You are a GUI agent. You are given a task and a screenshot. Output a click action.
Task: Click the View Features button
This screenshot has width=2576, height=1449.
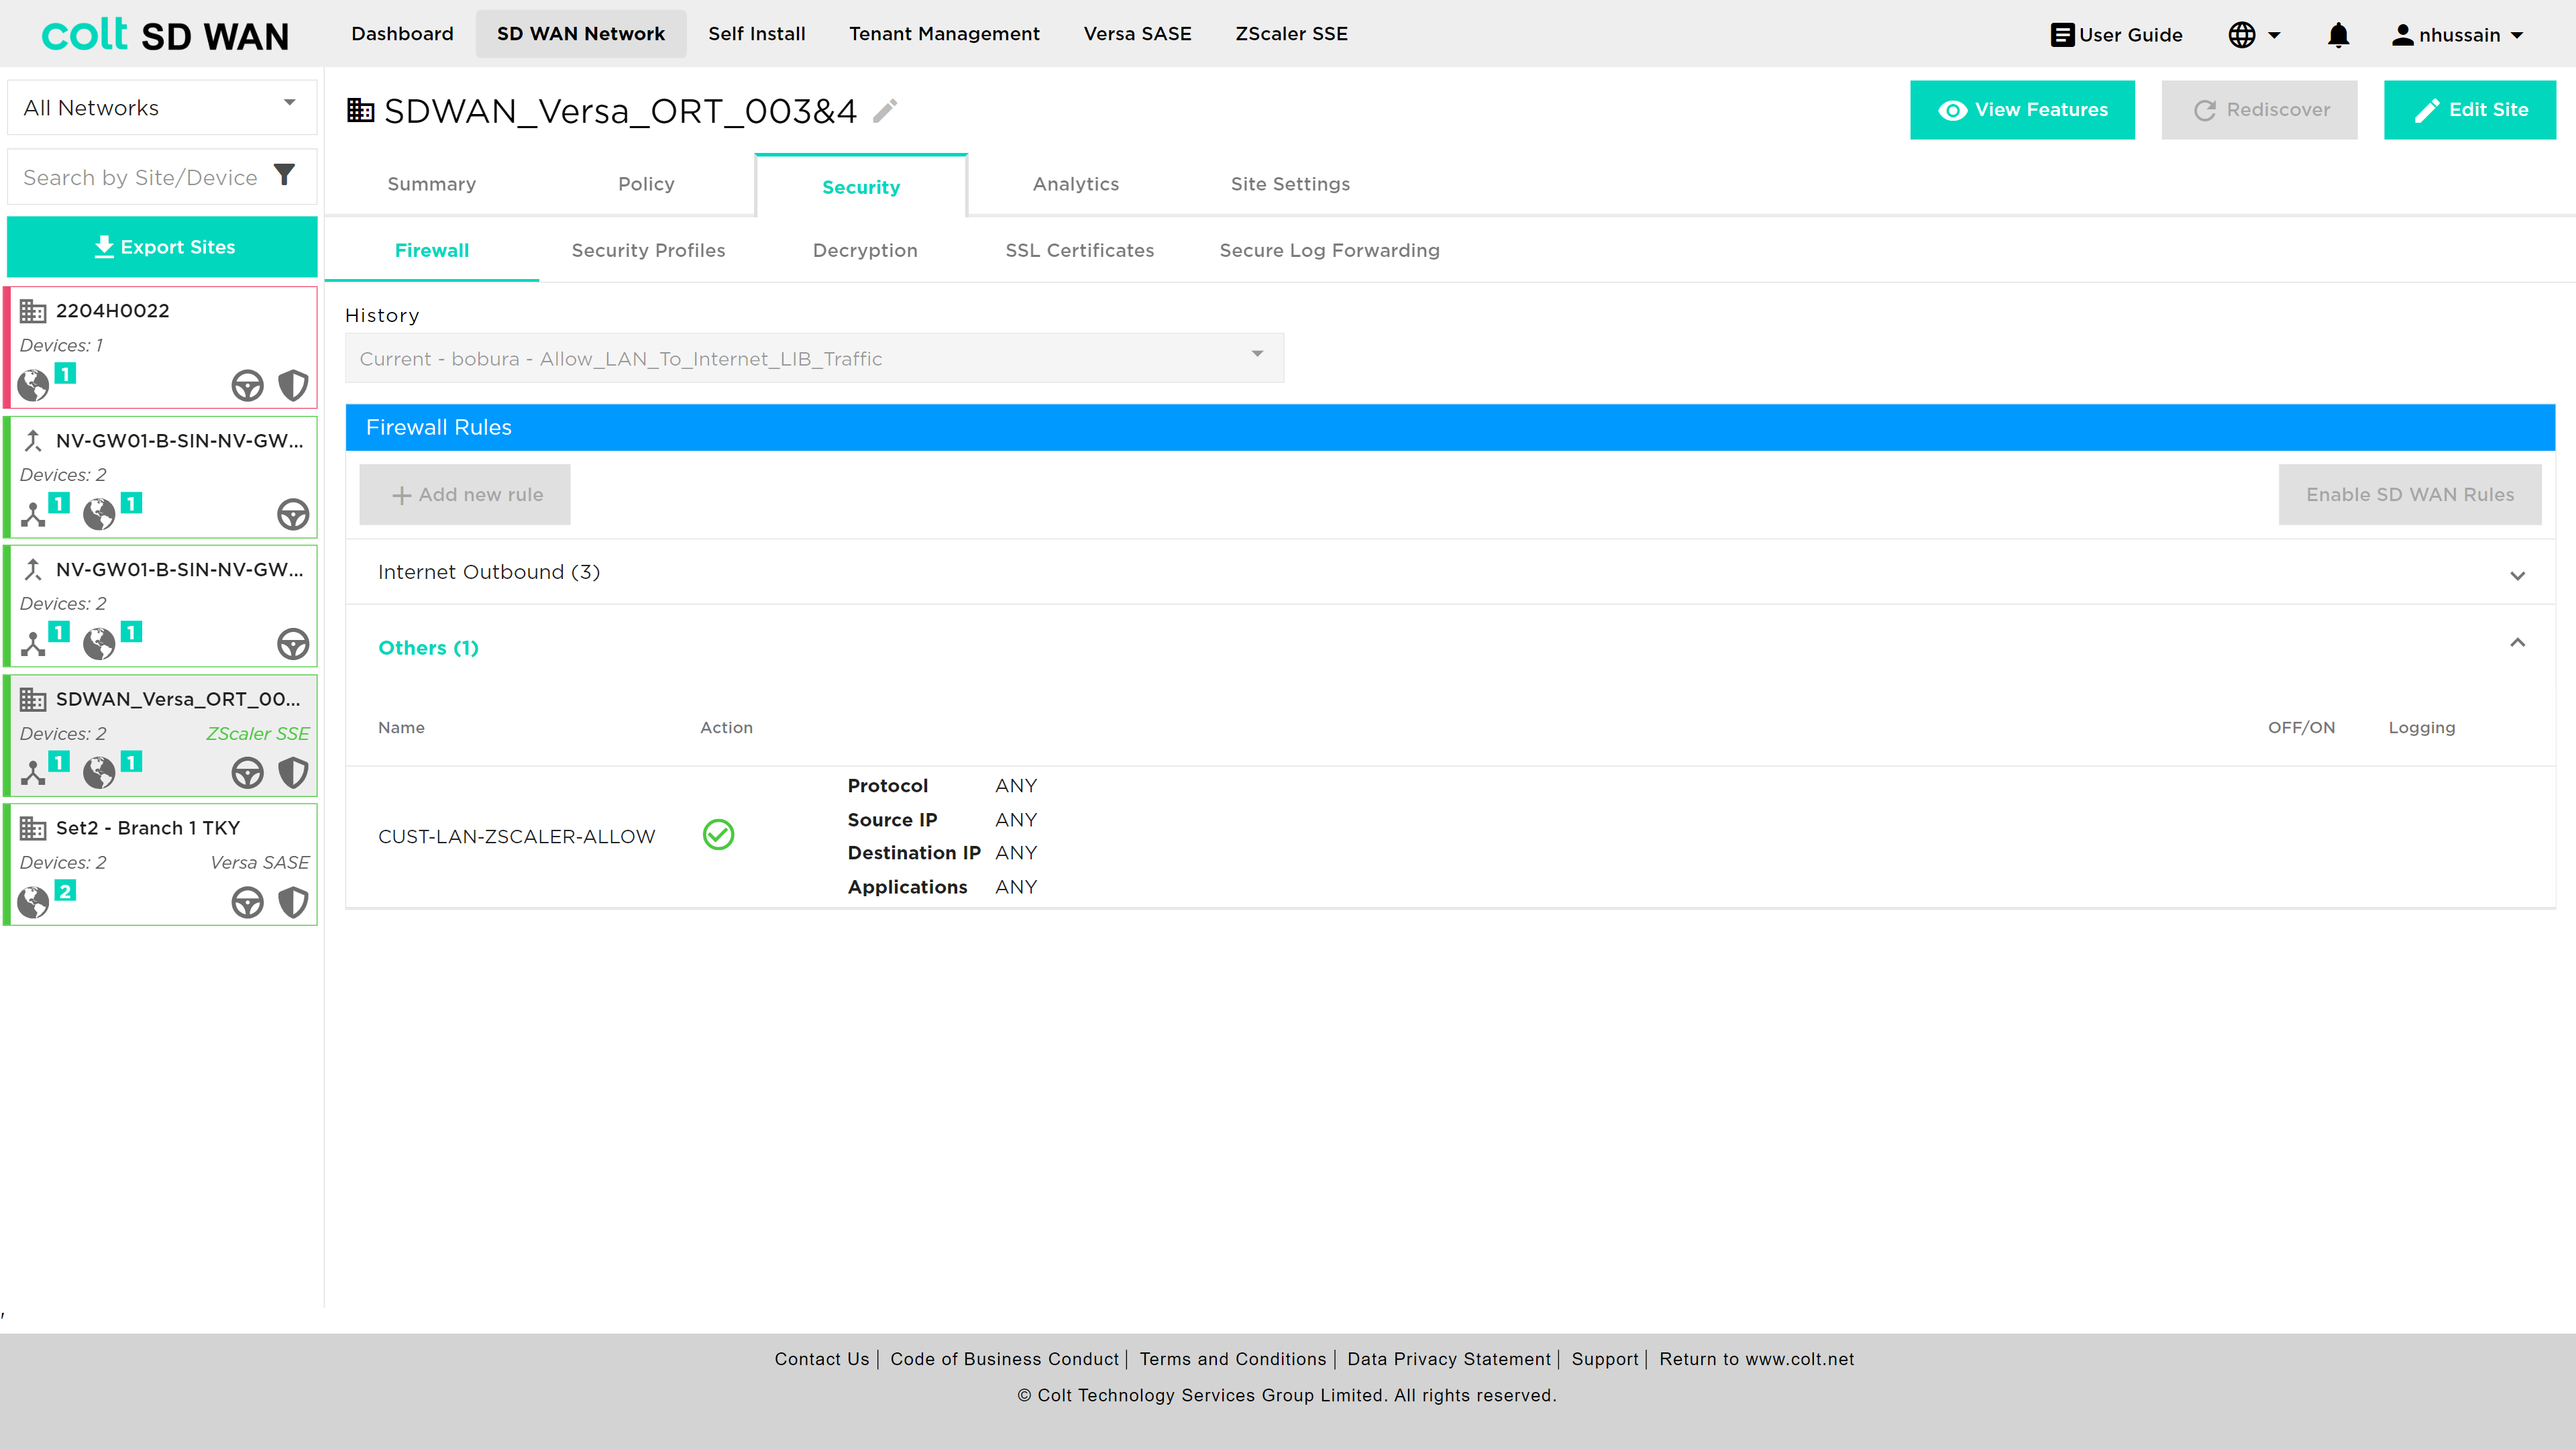tap(2022, 110)
